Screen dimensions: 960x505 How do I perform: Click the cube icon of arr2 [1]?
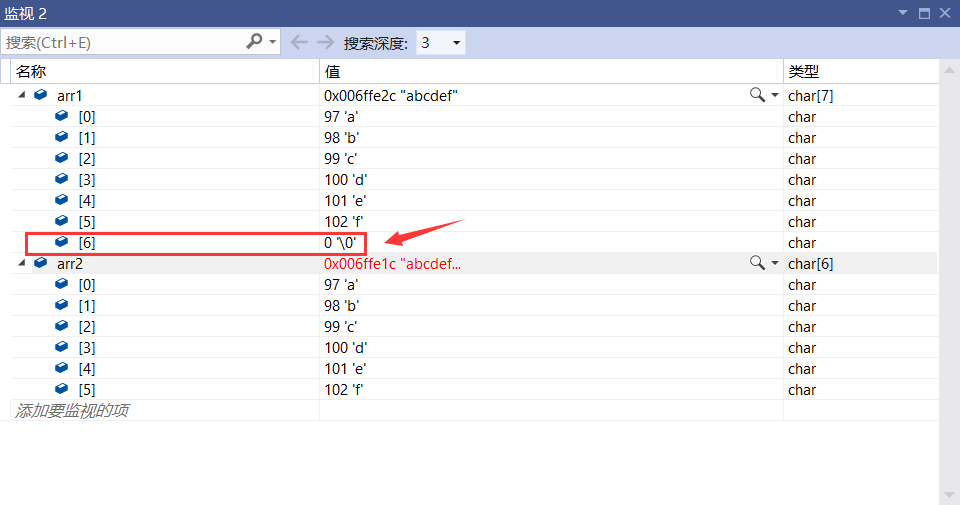(62, 305)
